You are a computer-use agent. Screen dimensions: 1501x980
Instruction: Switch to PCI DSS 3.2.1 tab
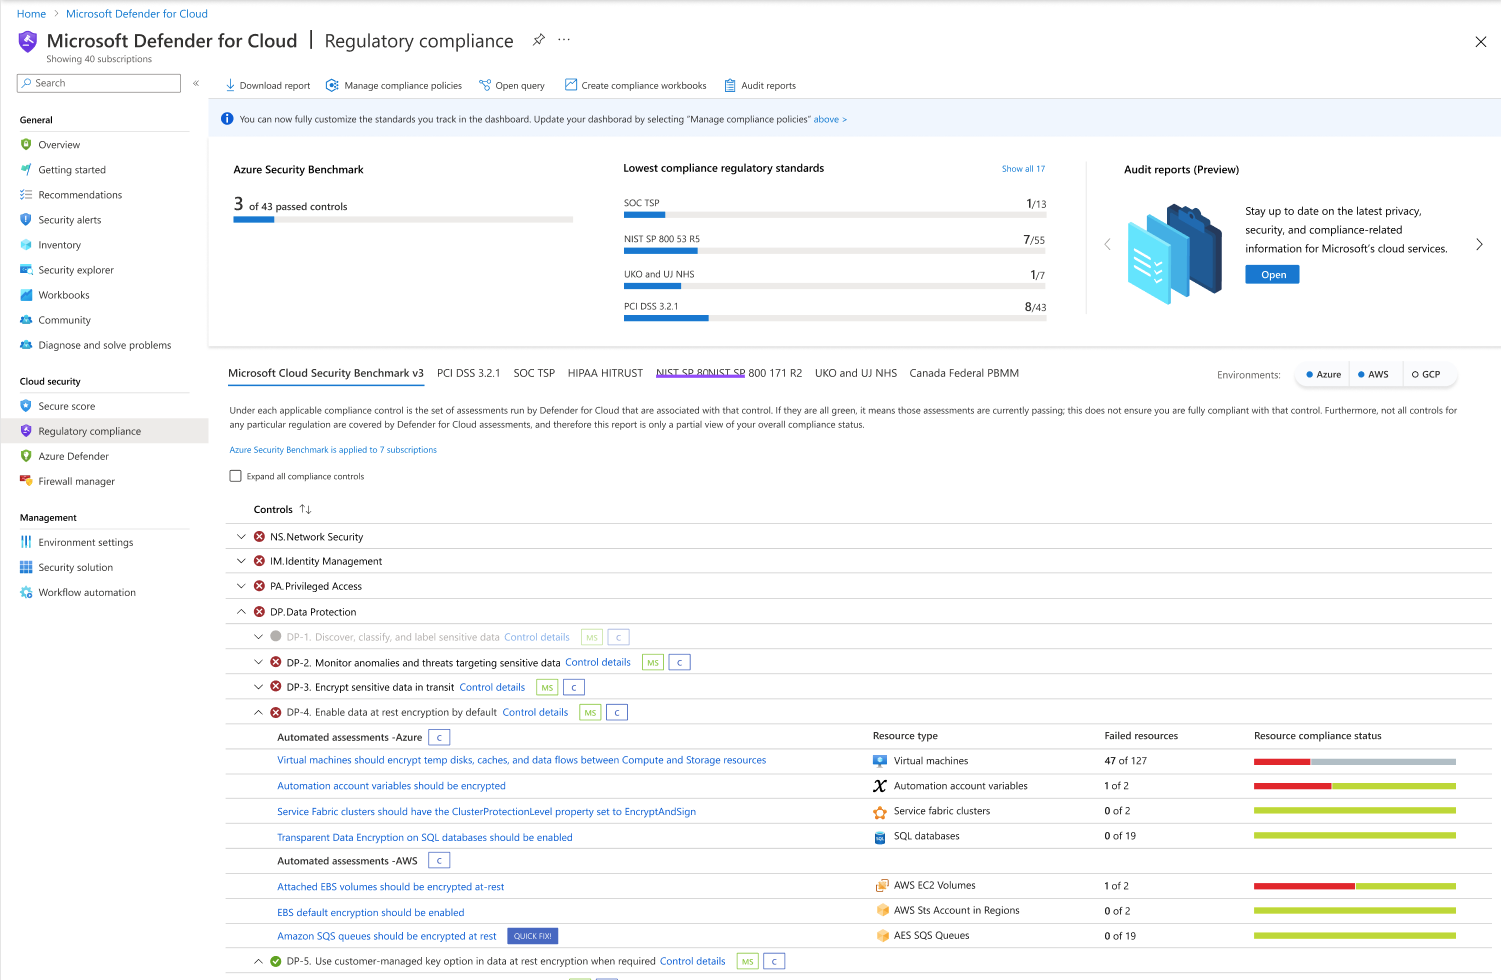(468, 373)
